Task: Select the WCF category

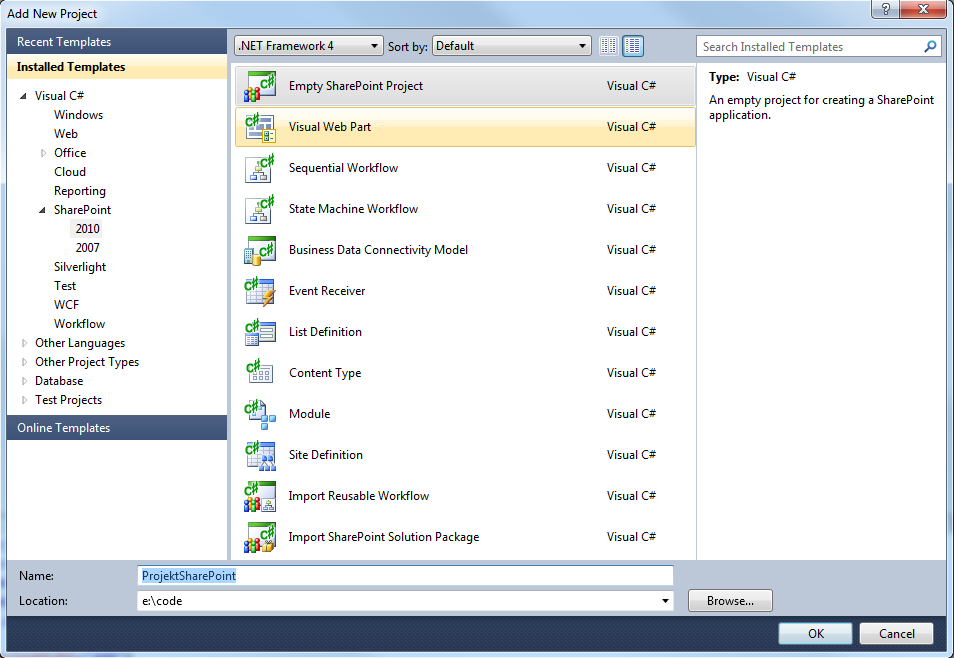Action: pos(66,305)
